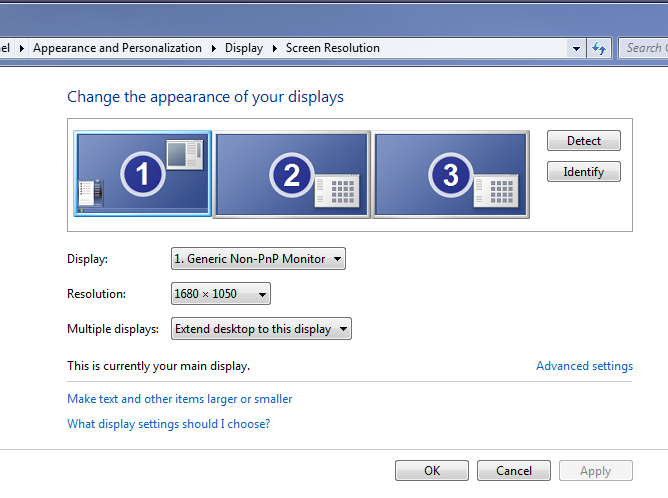Select monitor 2 thumbnail
Screen dimensions: 668x498
(292, 175)
